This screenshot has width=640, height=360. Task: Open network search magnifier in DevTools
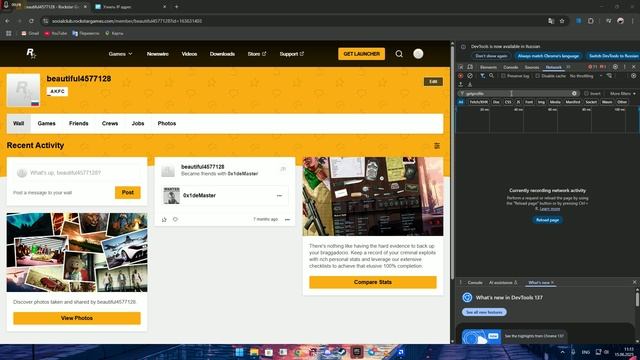pos(491,76)
